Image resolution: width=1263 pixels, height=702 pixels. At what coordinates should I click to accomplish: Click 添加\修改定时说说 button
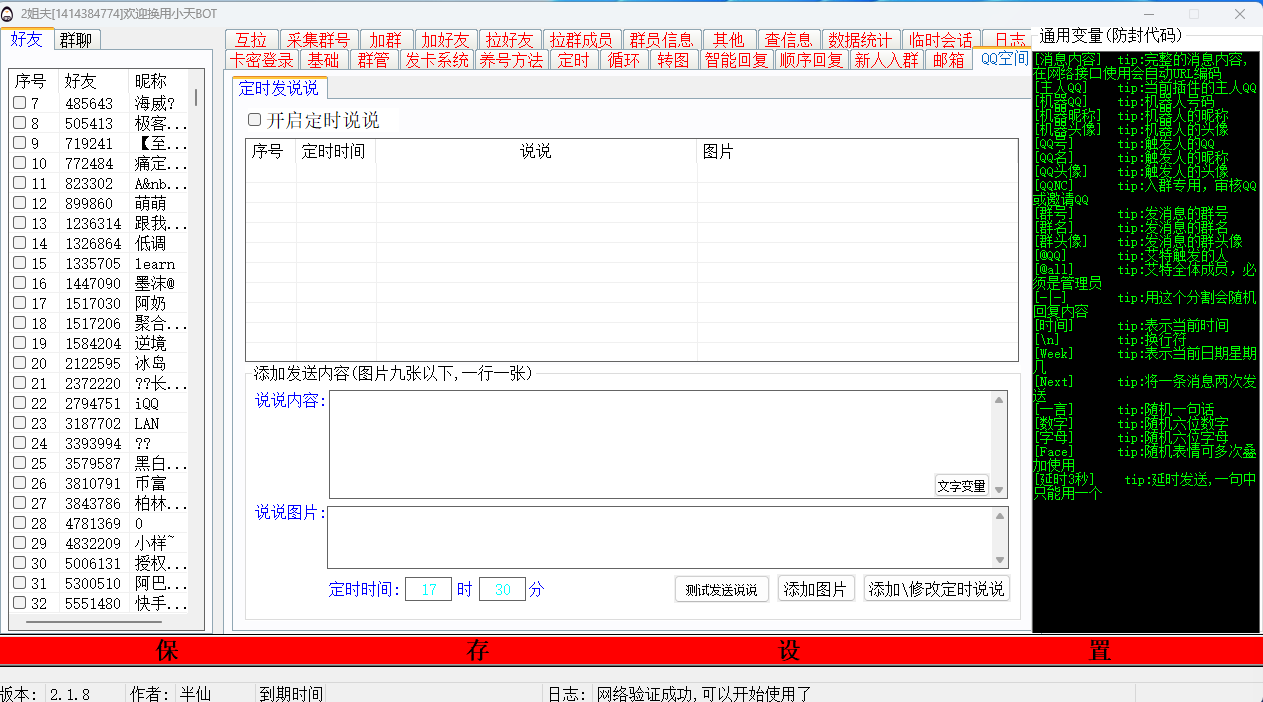(936, 589)
